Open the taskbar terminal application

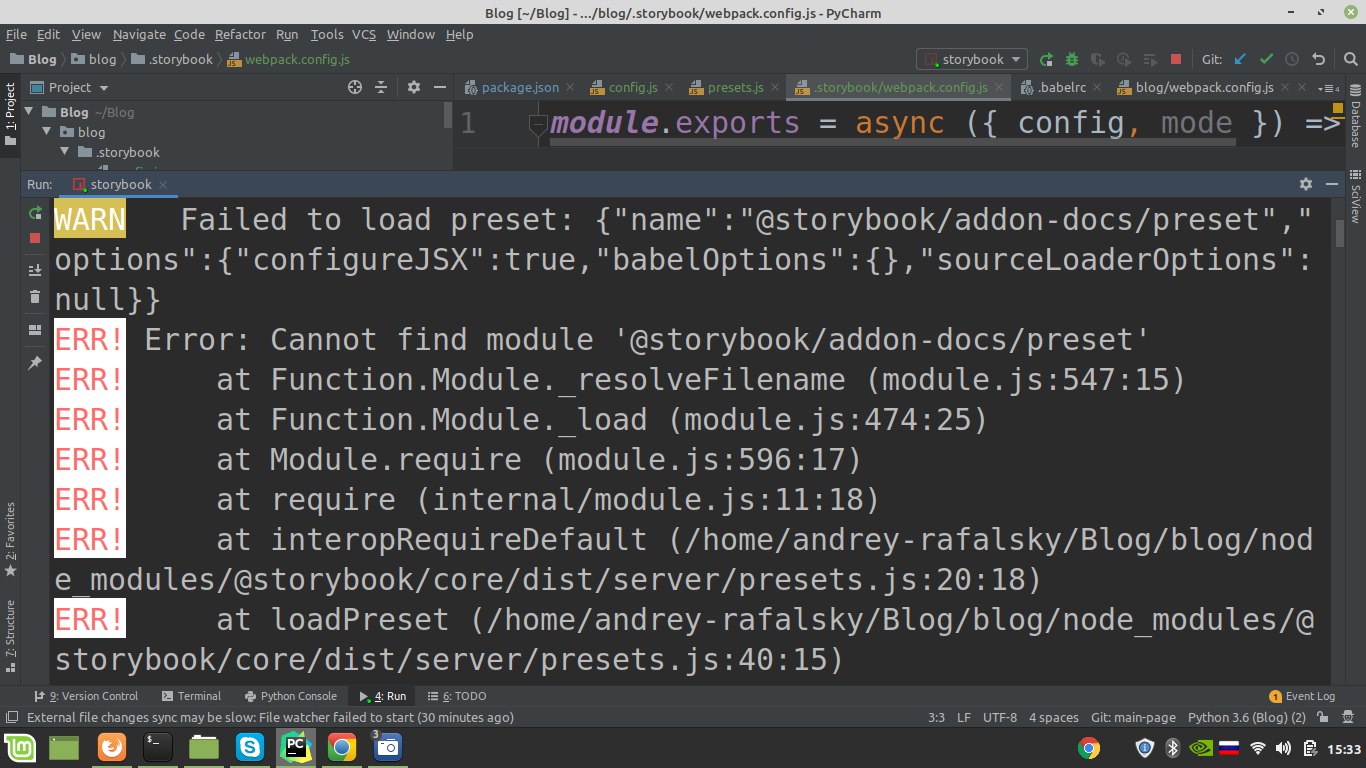pos(157,747)
